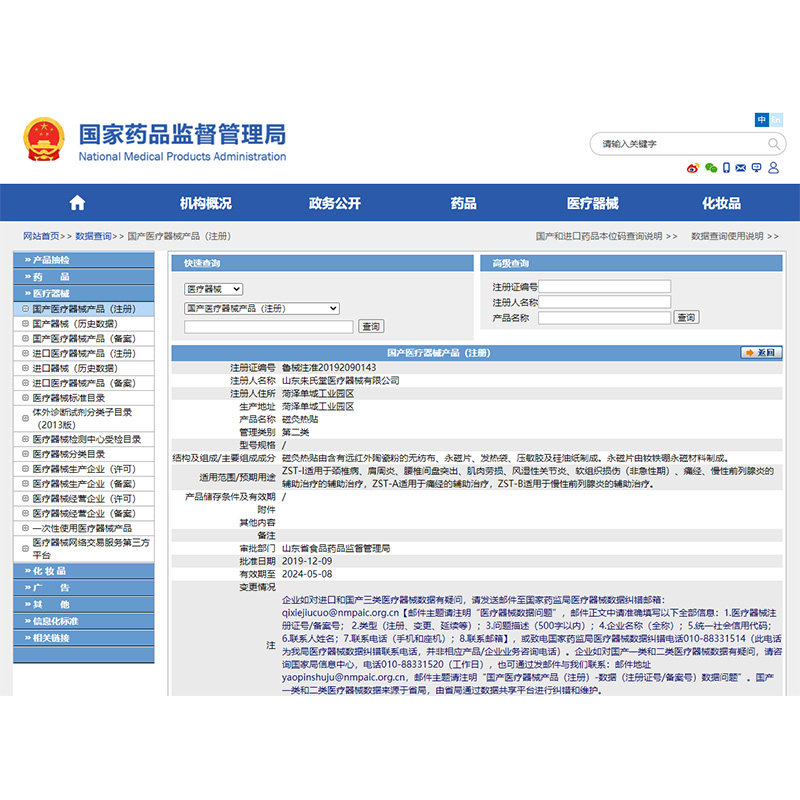Expand 进口医疗器械产品（注册） in the sidebar
Screen dimensions: 800x800
pos(84,354)
